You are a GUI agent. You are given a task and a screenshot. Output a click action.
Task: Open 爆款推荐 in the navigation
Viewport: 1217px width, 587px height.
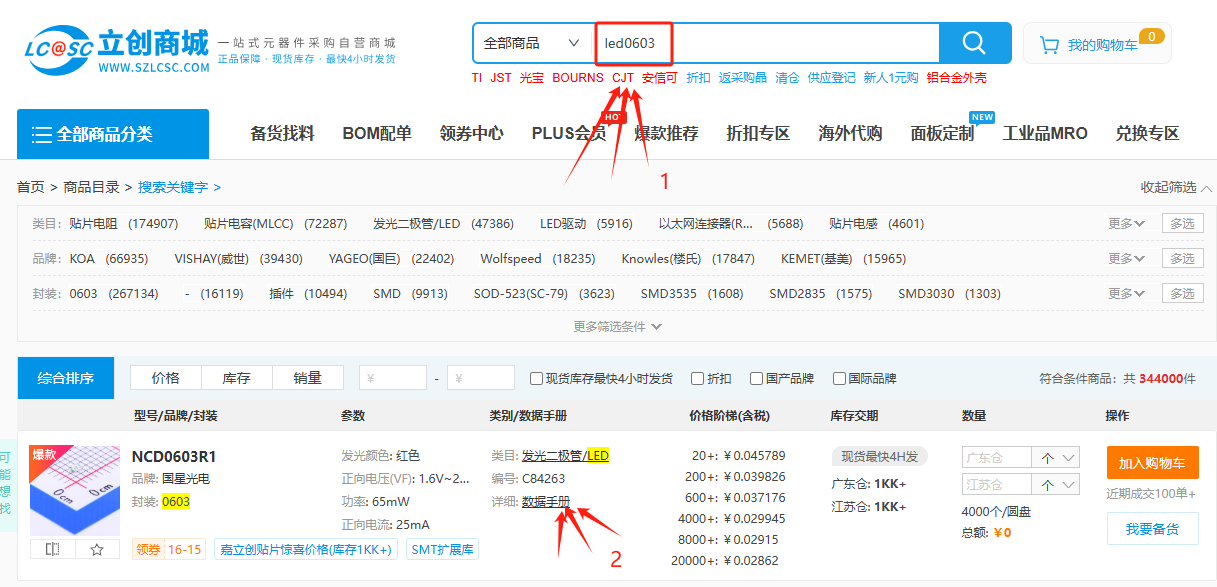pos(666,134)
